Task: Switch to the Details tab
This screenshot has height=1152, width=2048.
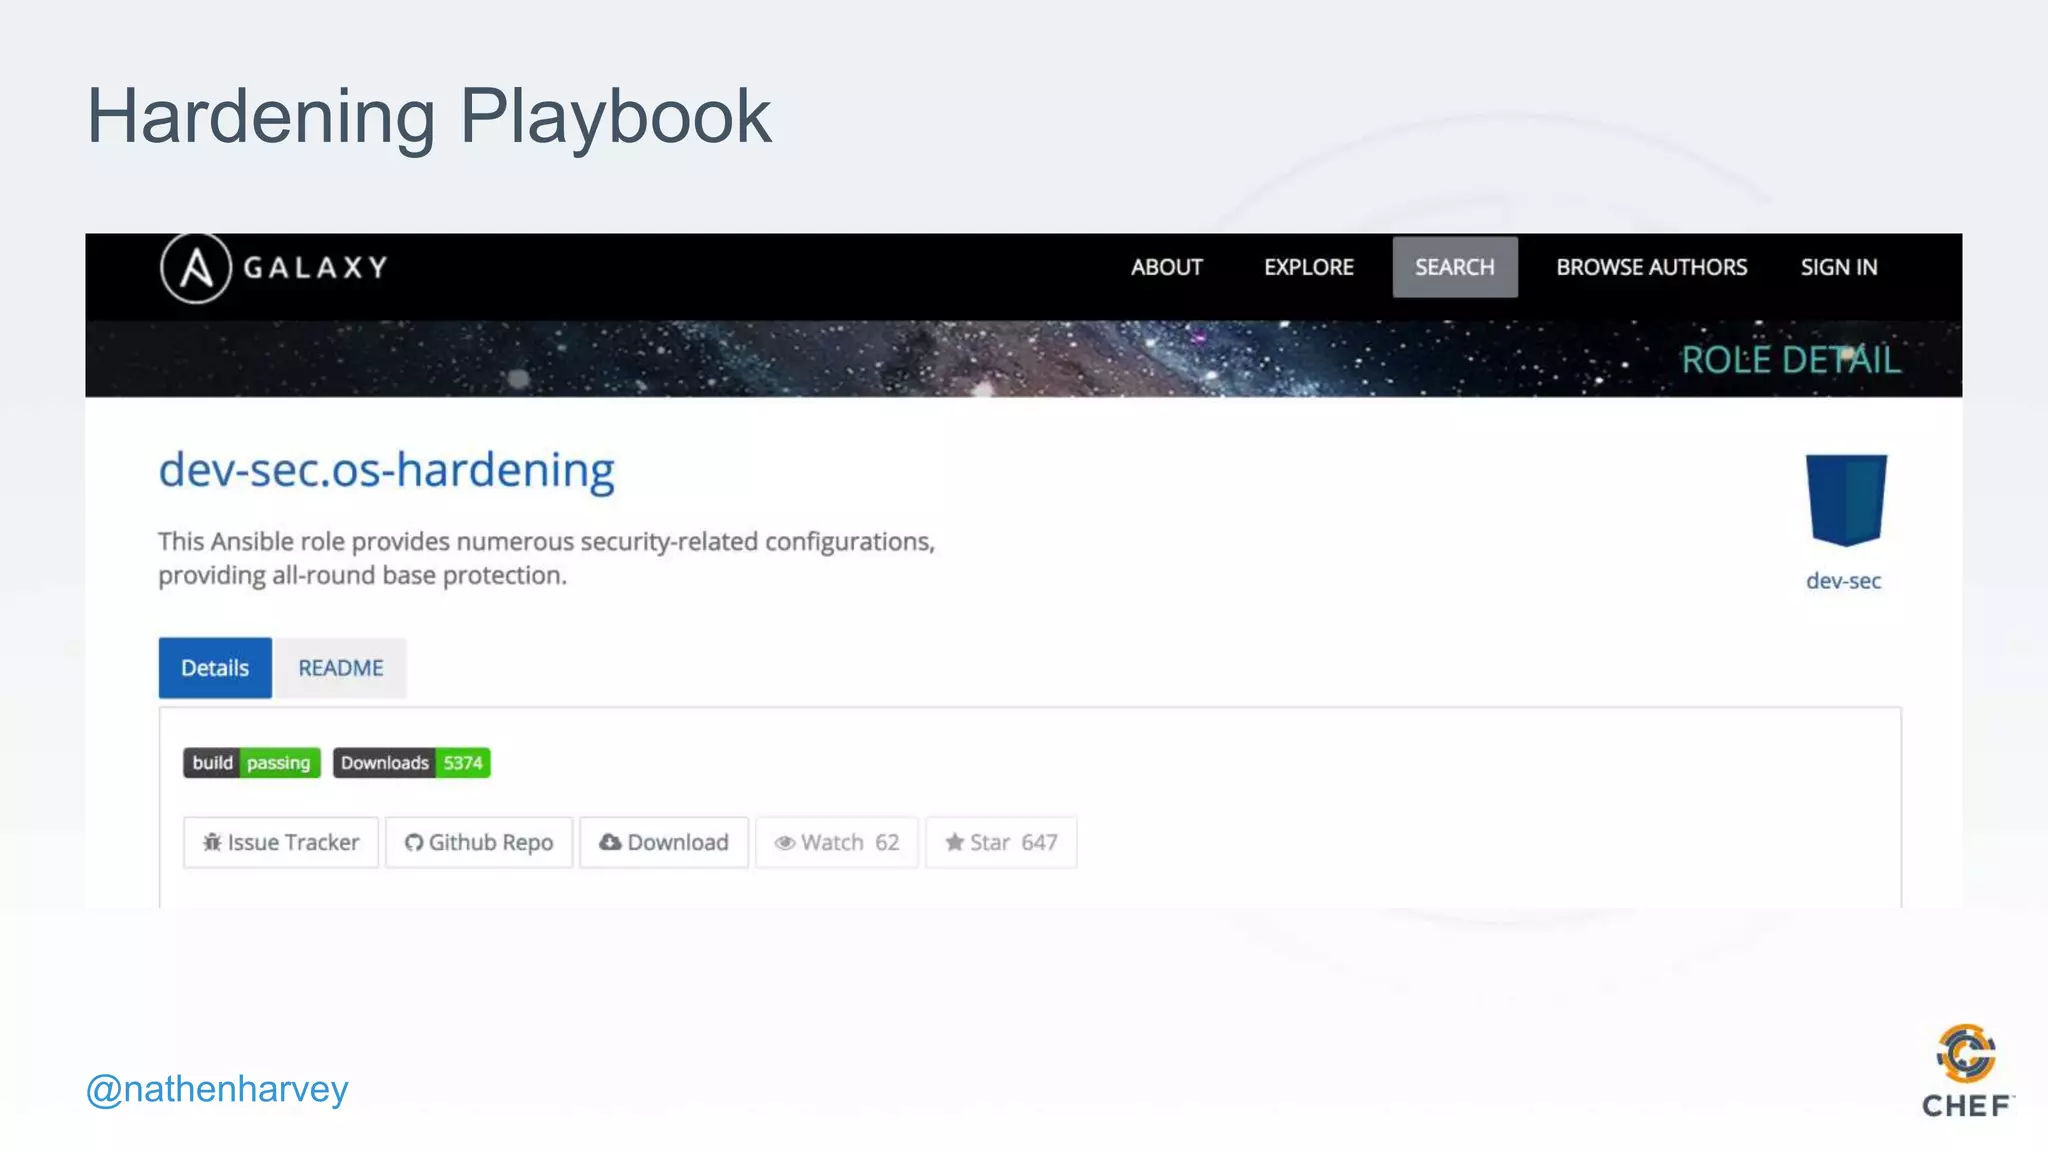Action: tap(215, 668)
